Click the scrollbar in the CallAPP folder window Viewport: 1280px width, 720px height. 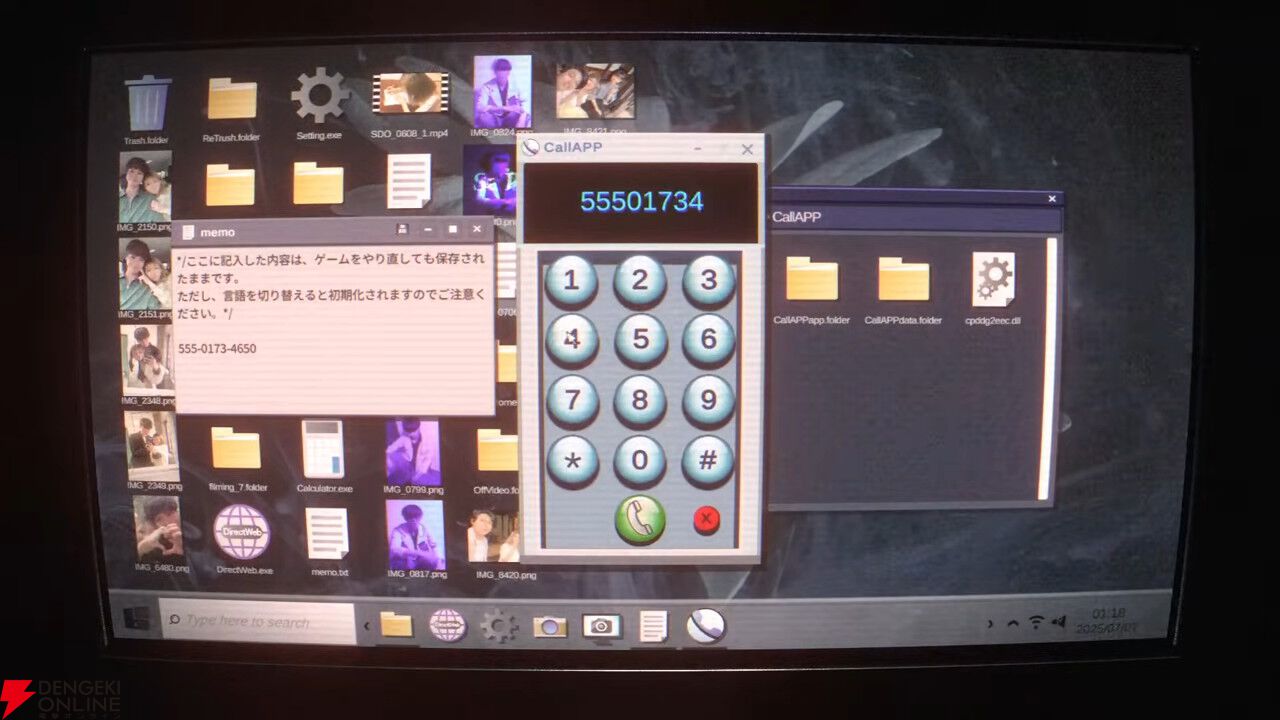pyautogui.click(x=1045, y=370)
